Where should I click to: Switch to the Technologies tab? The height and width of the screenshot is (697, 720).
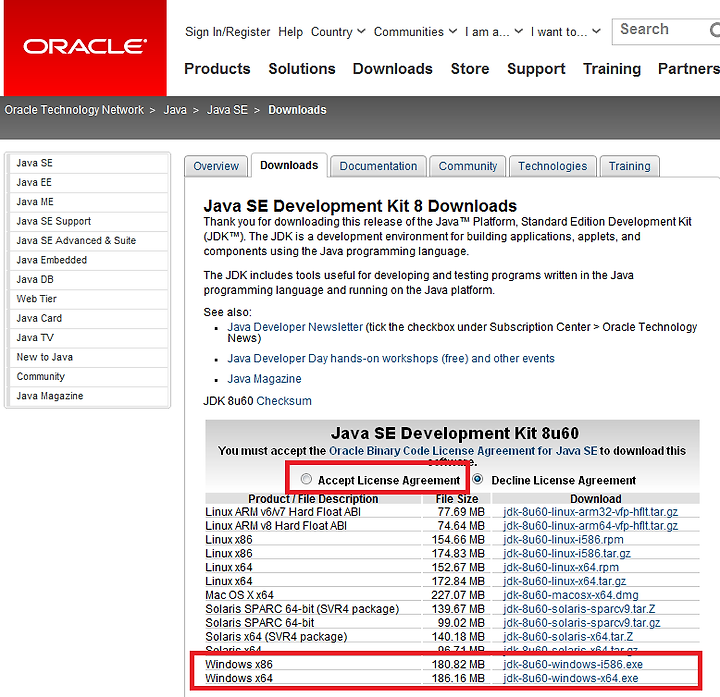click(552, 166)
